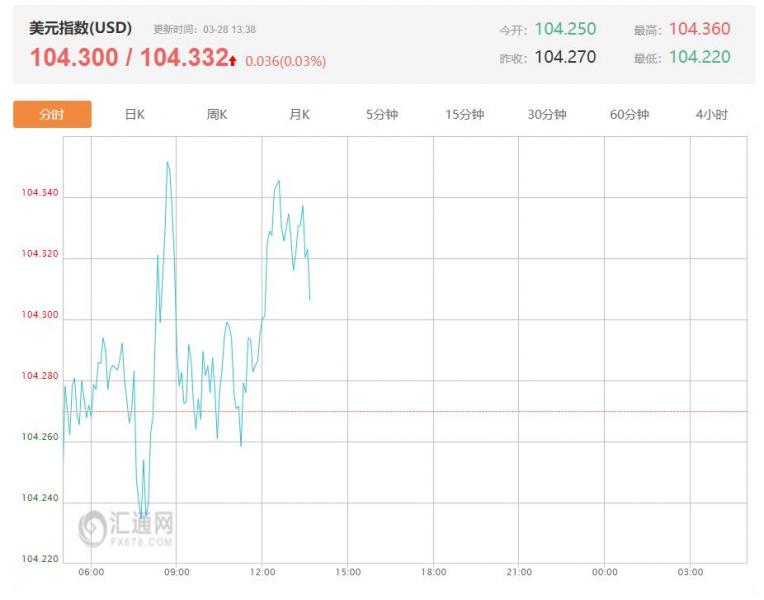The height and width of the screenshot is (600, 764).
Task: Click the 最高 value 104.360
Action: tap(699, 29)
